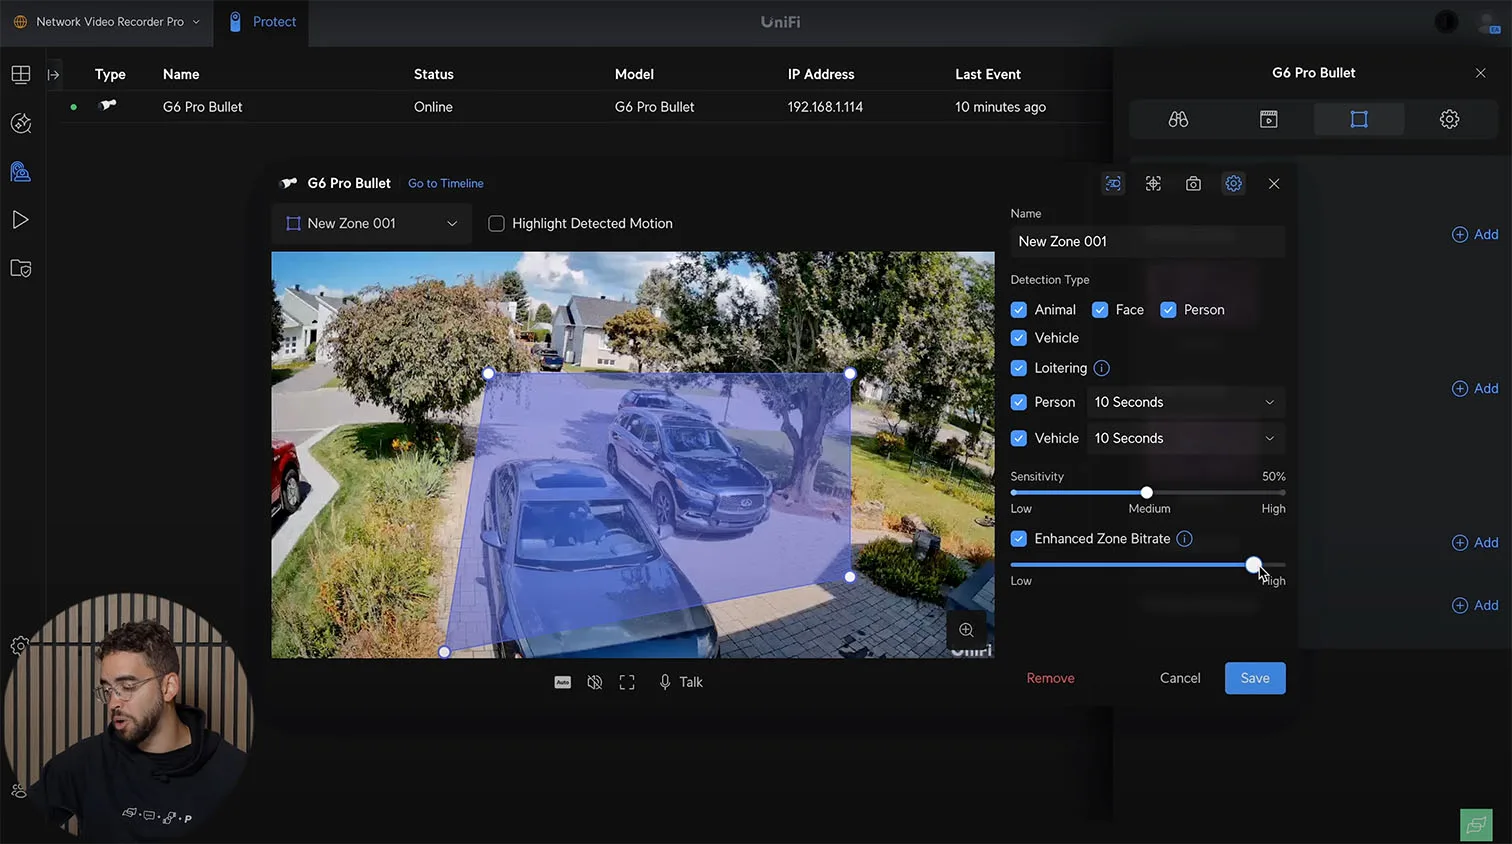Toggle Highlight Detected Motion checkbox
1512x844 pixels.
(x=496, y=224)
